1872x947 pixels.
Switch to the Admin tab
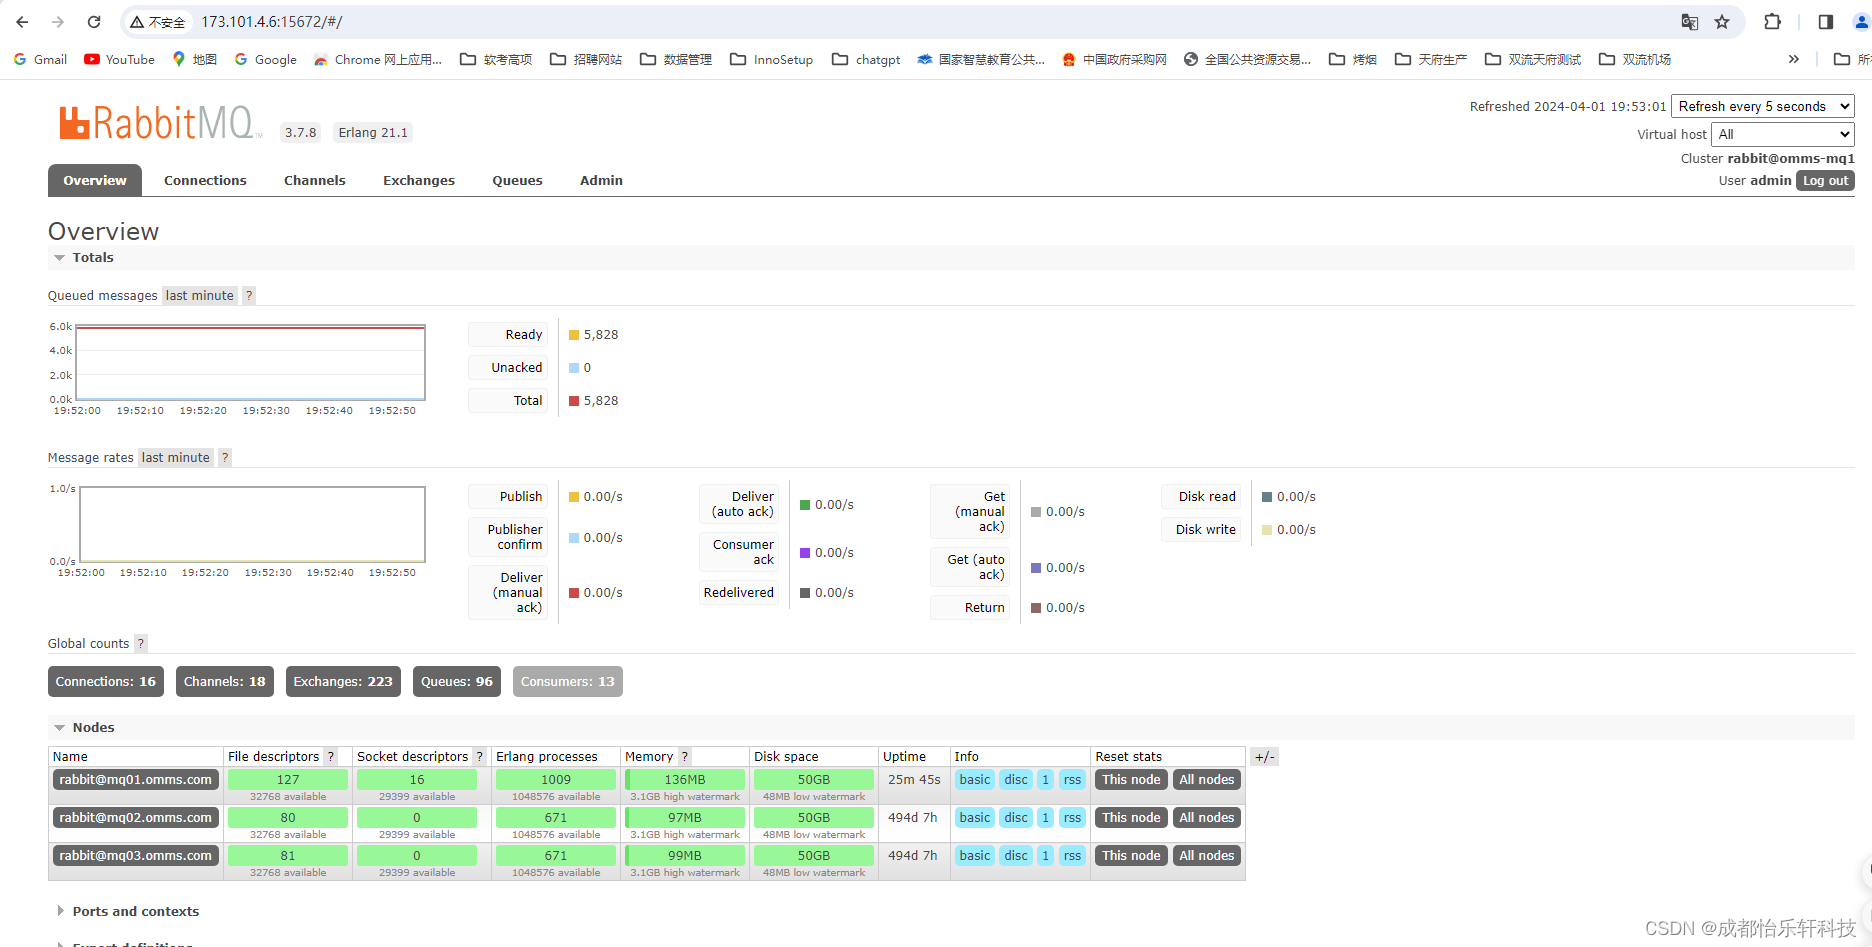click(x=601, y=180)
